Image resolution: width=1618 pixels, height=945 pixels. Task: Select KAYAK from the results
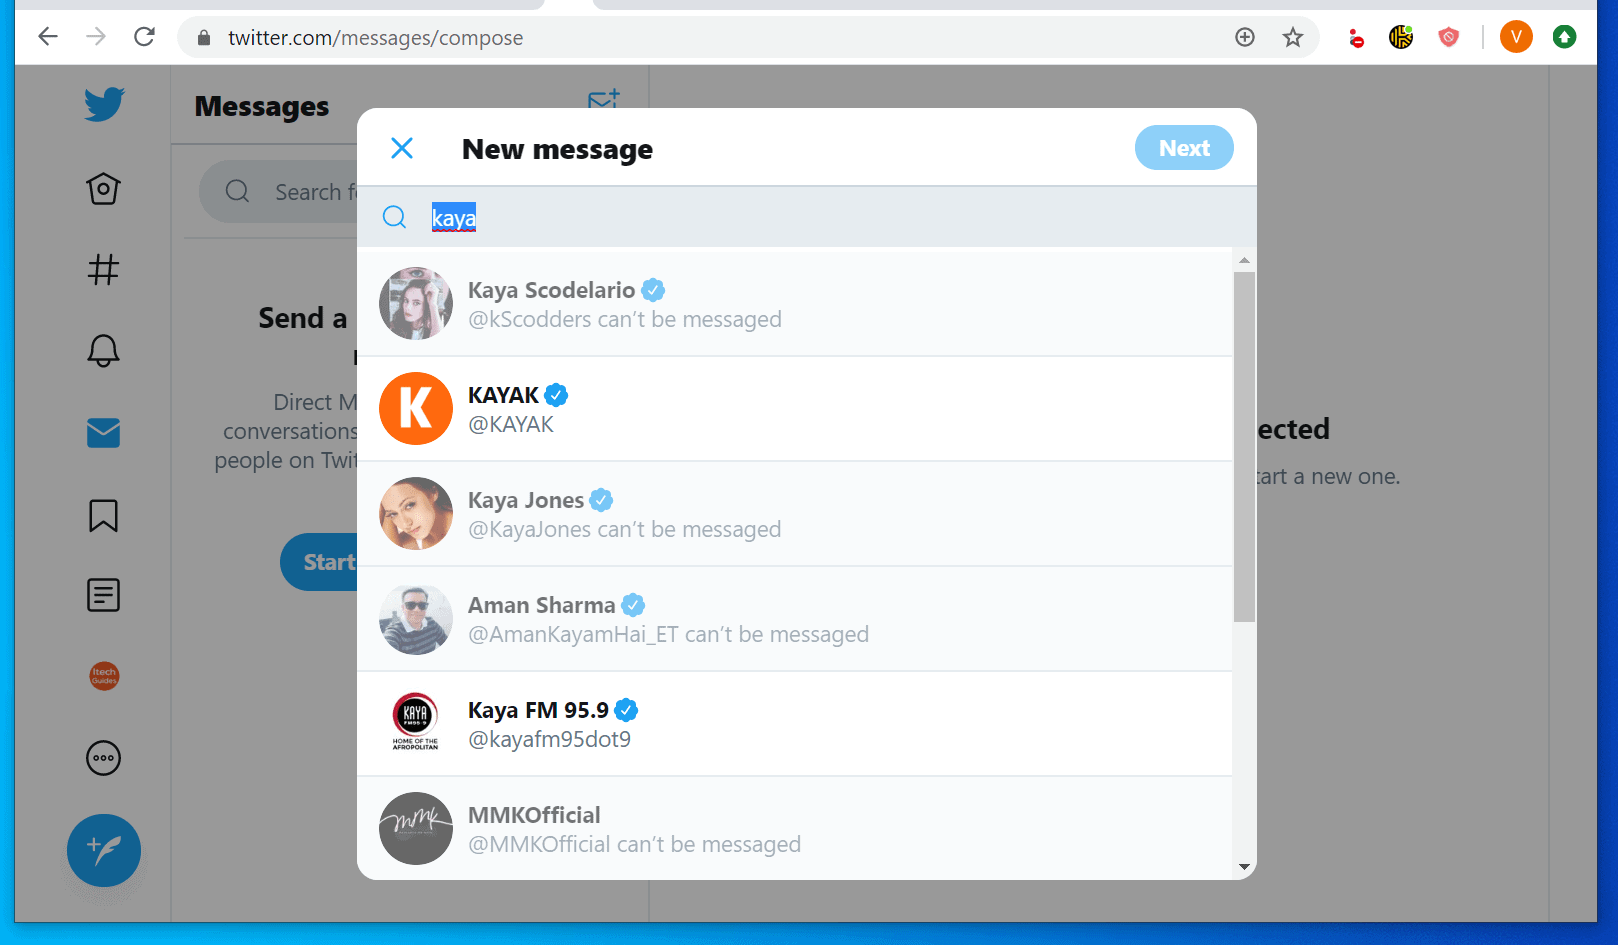[794, 408]
